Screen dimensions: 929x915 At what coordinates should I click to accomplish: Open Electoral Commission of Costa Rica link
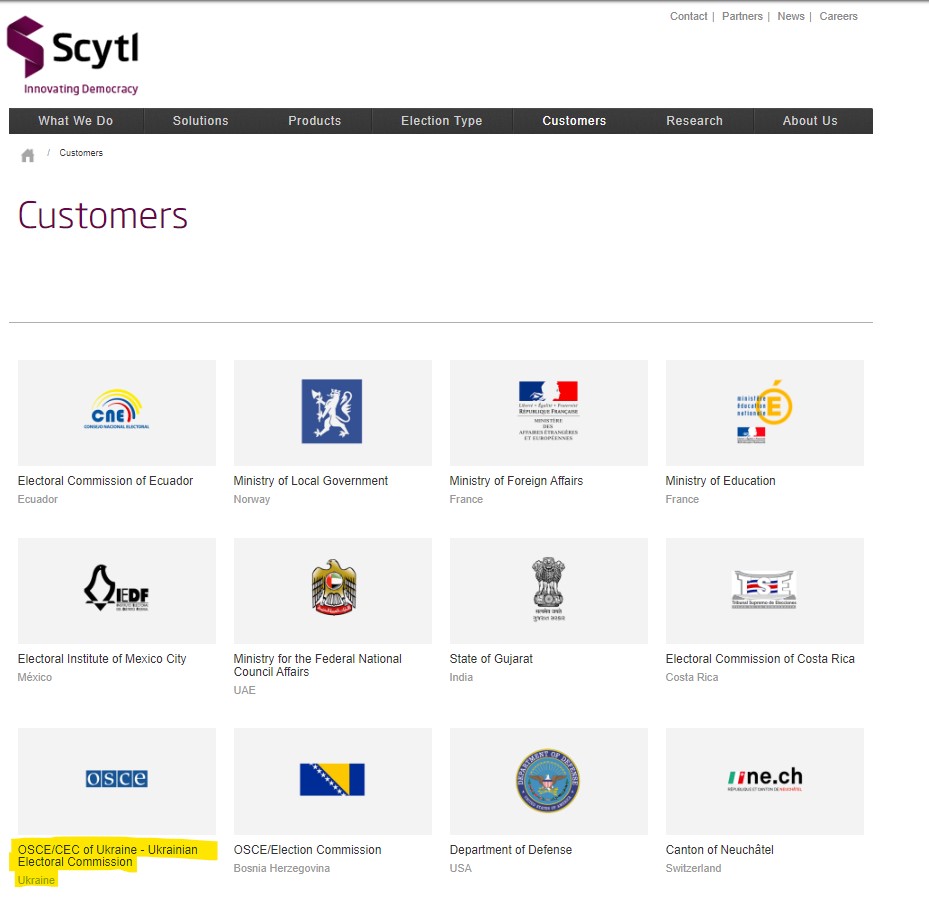click(x=760, y=659)
